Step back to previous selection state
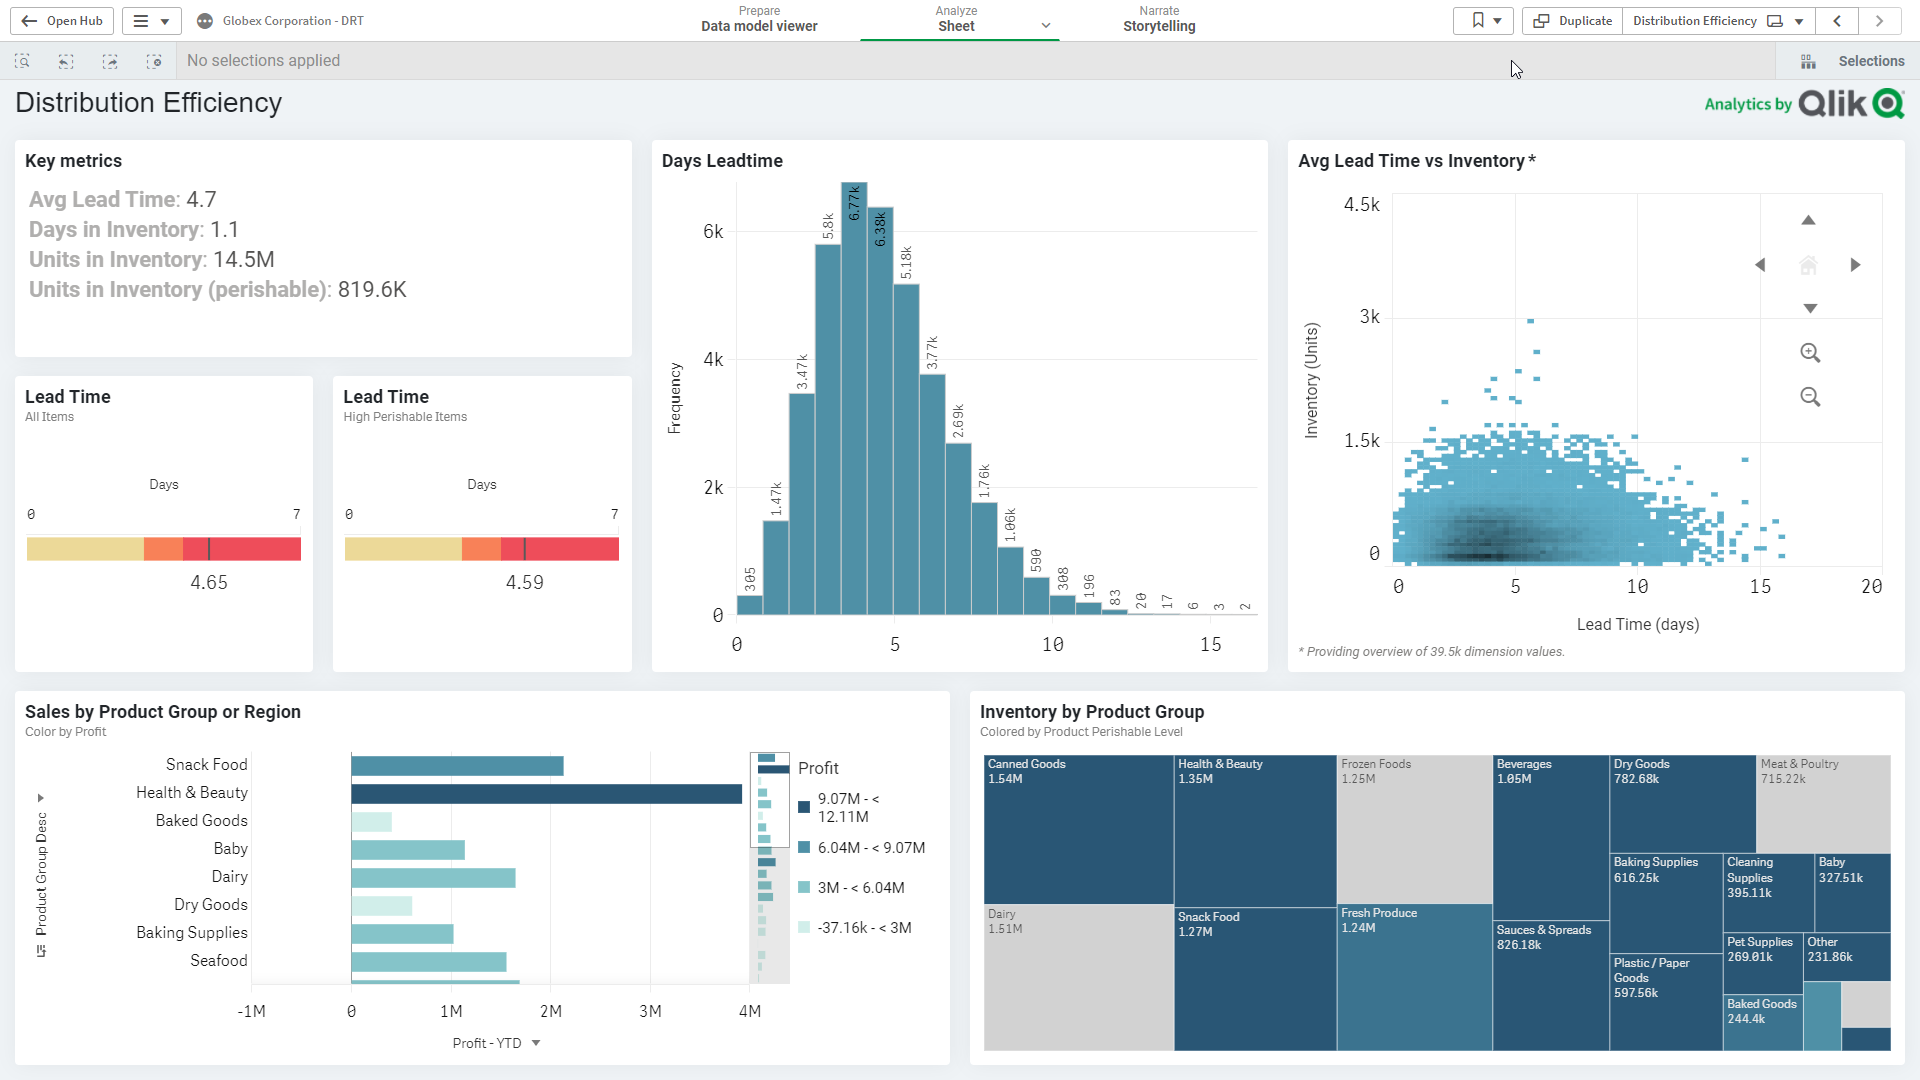1920x1080 pixels. [x=66, y=61]
